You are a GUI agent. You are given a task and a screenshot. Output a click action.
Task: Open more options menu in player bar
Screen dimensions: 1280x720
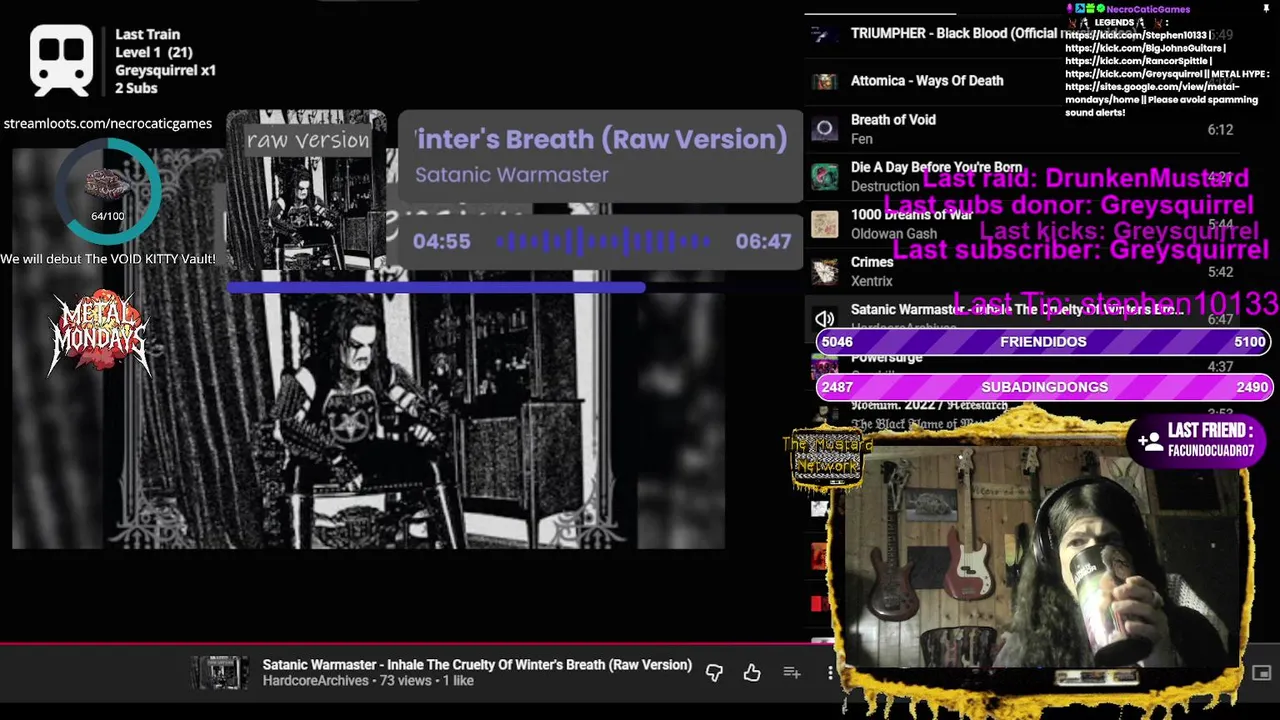click(830, 673)
